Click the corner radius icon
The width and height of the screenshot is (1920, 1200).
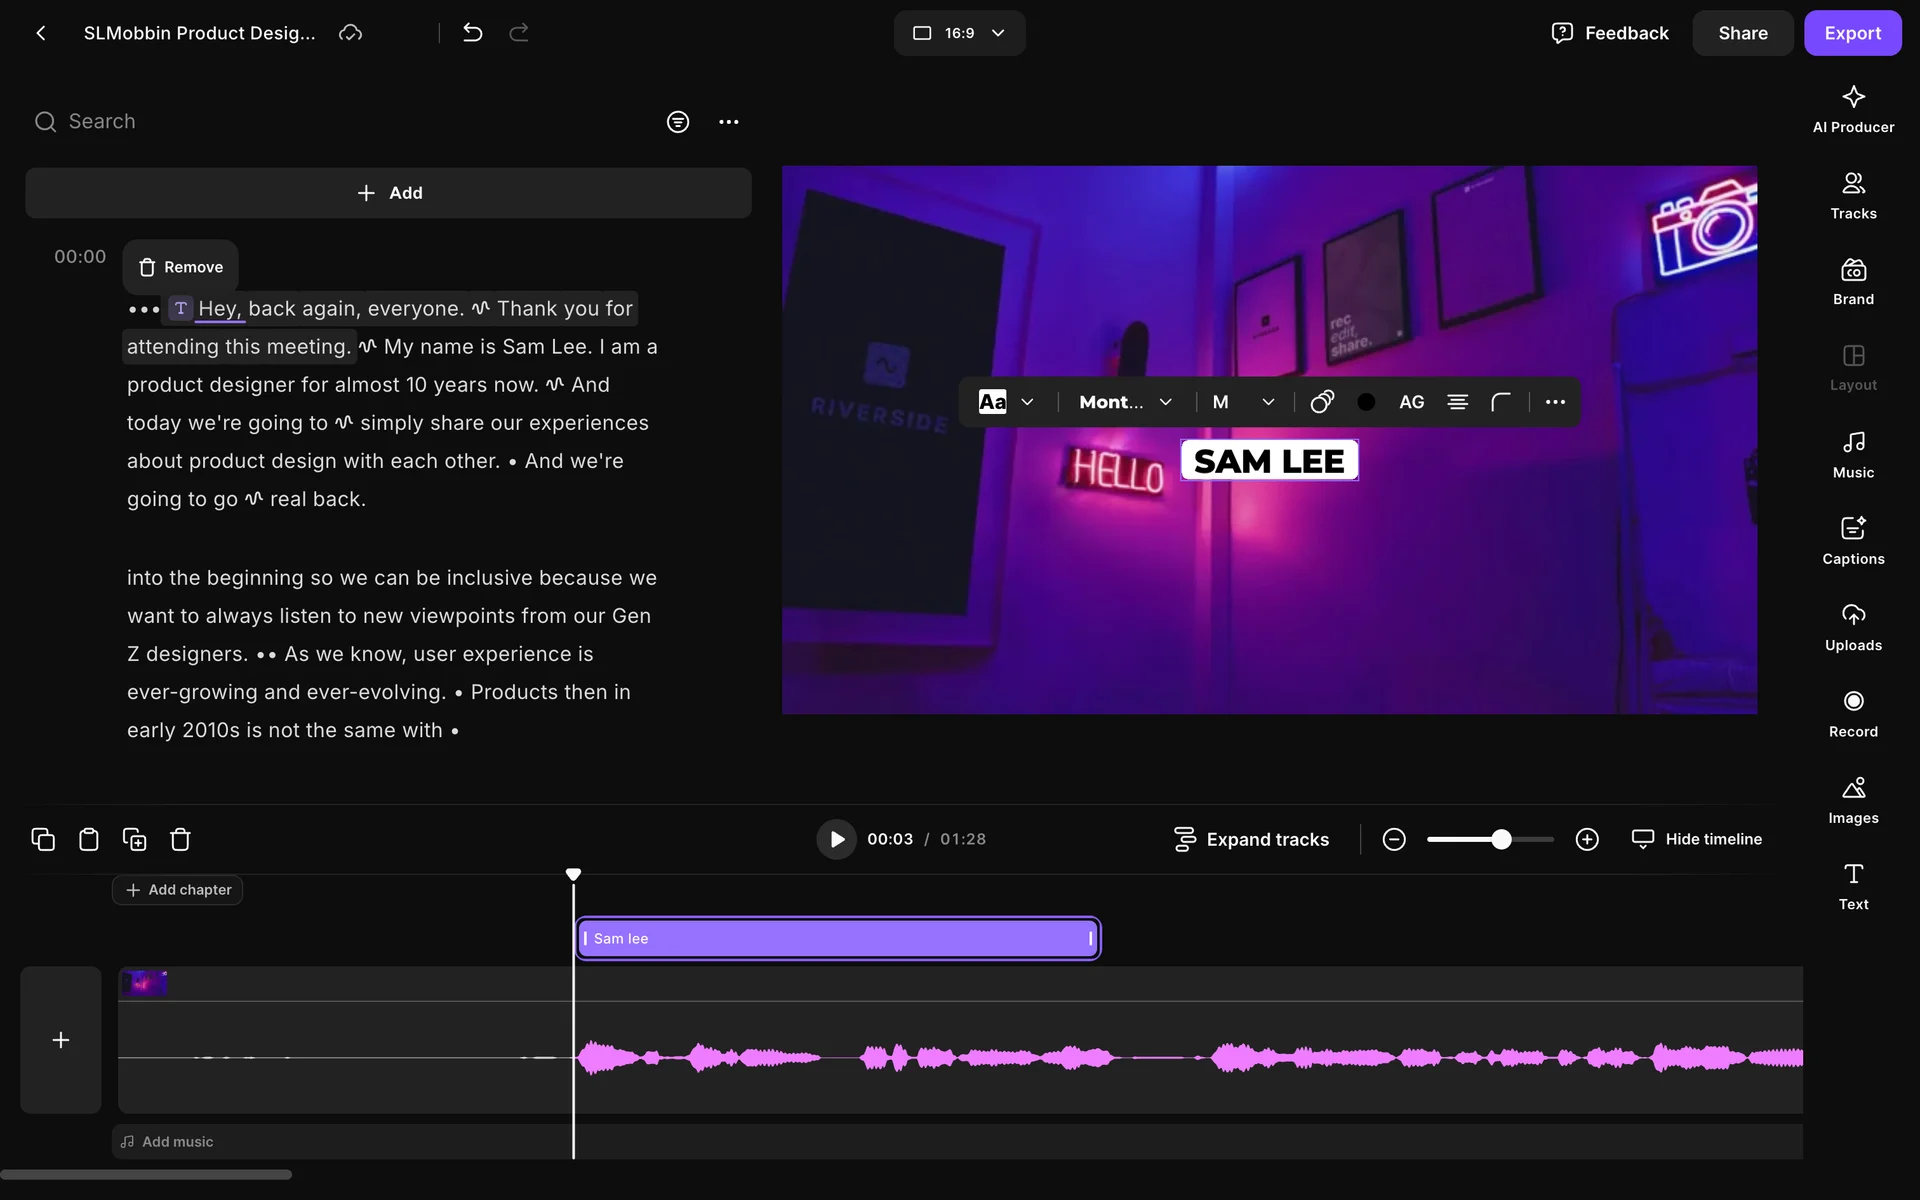[x=1500, y=402]
